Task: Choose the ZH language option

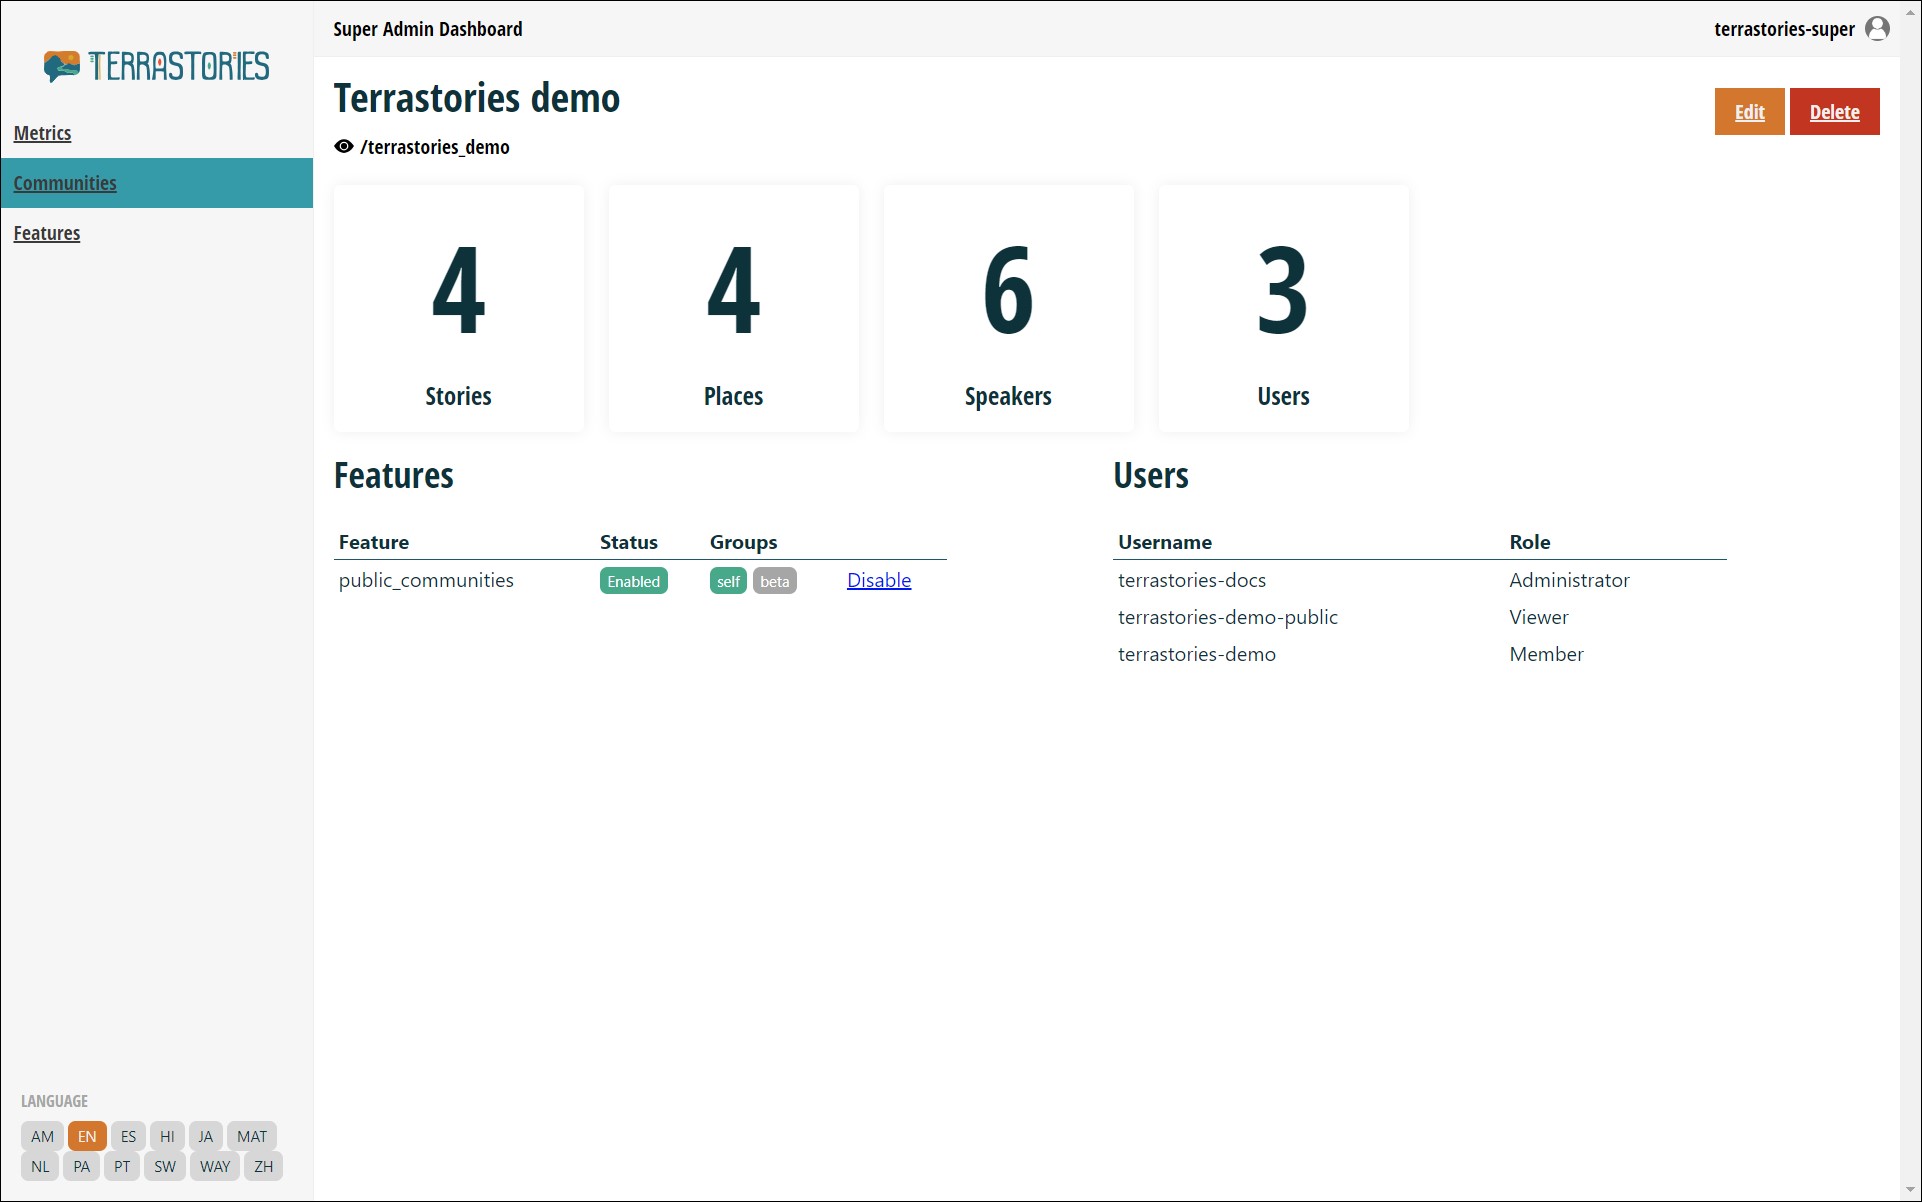Action: point(263,1166)
